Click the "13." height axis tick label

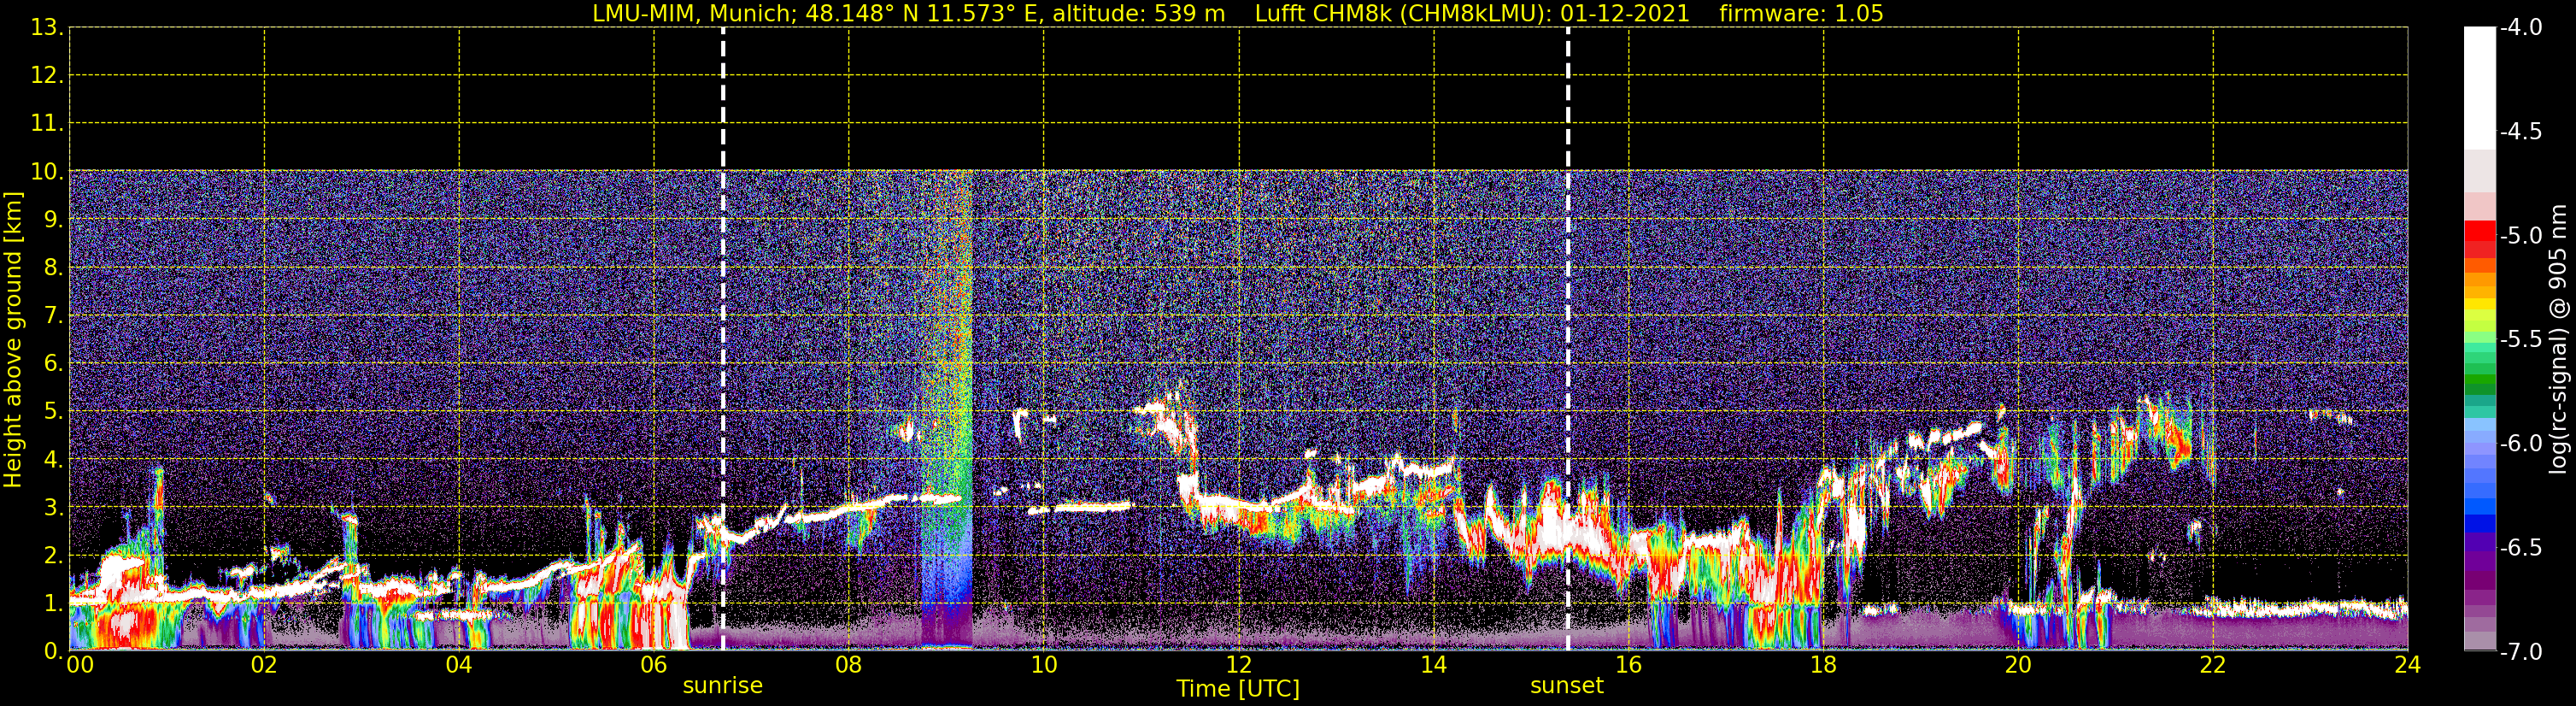[x=47, y=27]
